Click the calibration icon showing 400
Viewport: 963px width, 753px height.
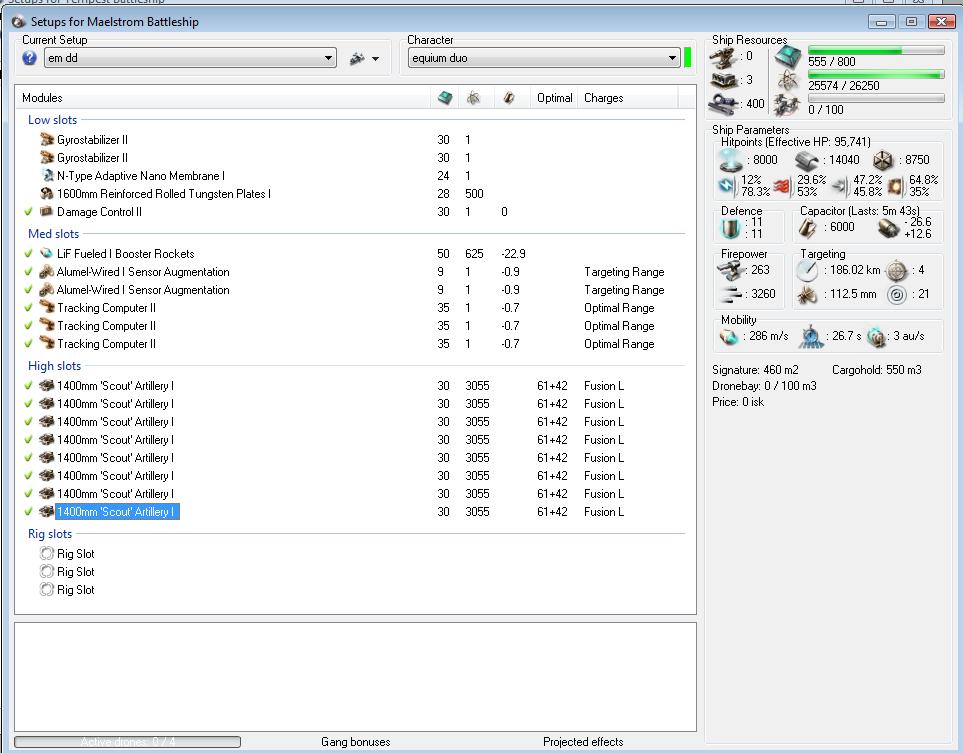tap(722, 104)
